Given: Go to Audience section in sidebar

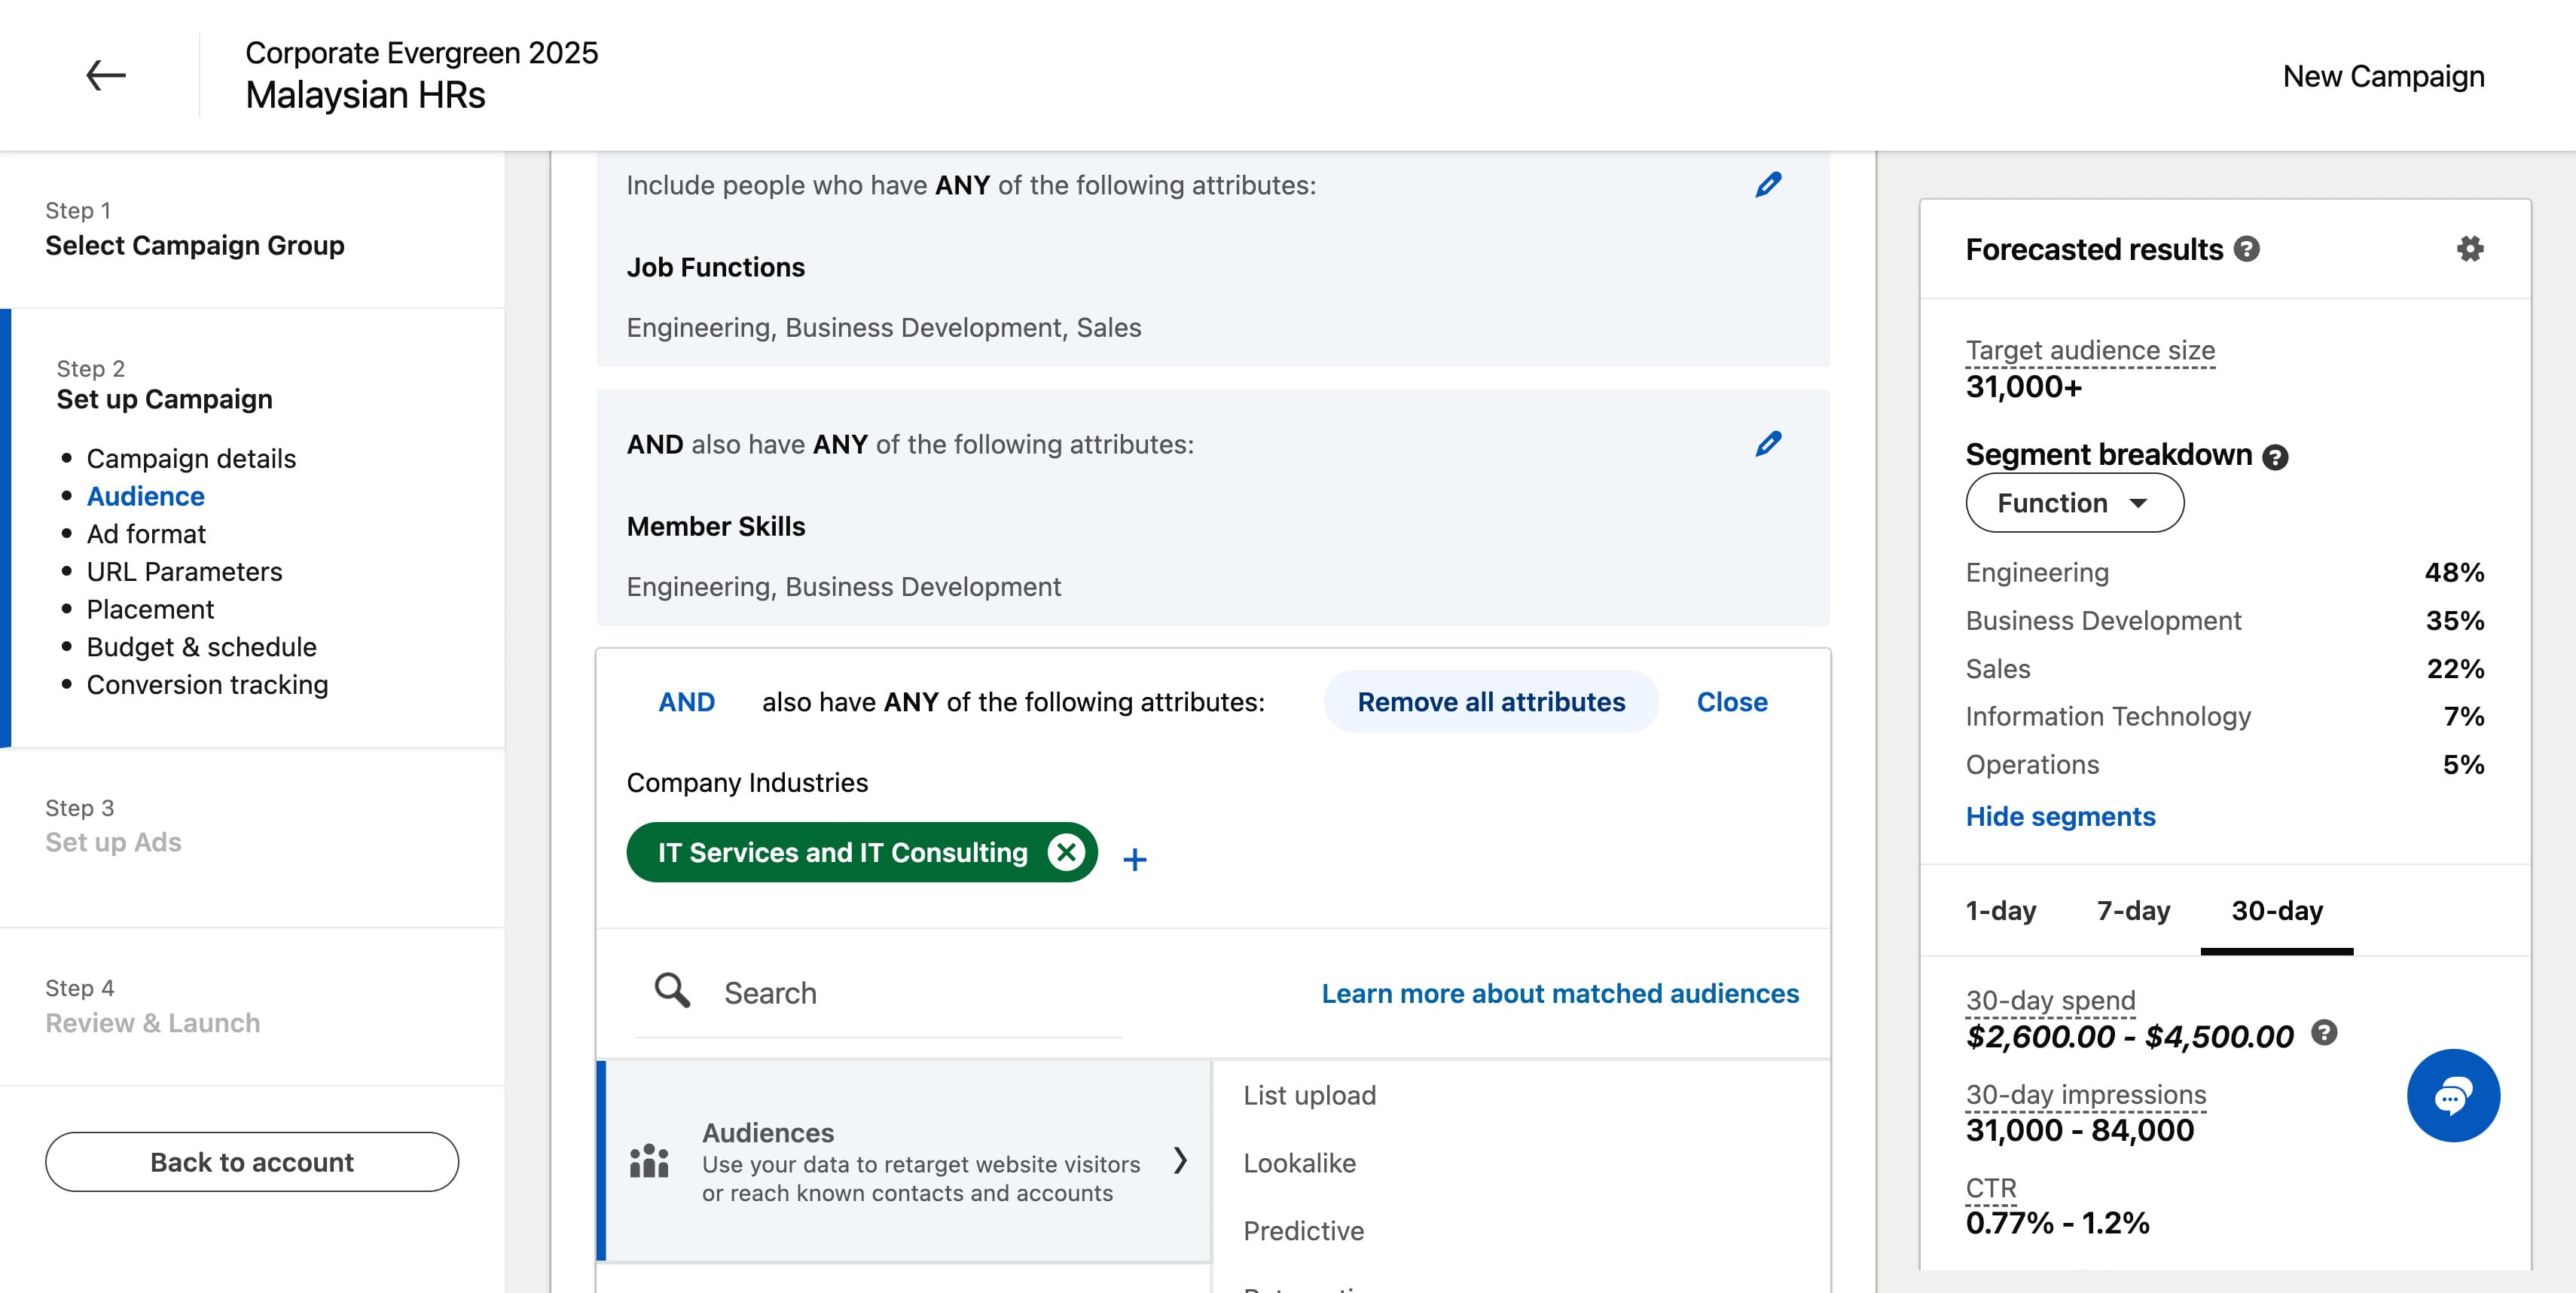Looking at the screenshot, I should click(145, 496).
